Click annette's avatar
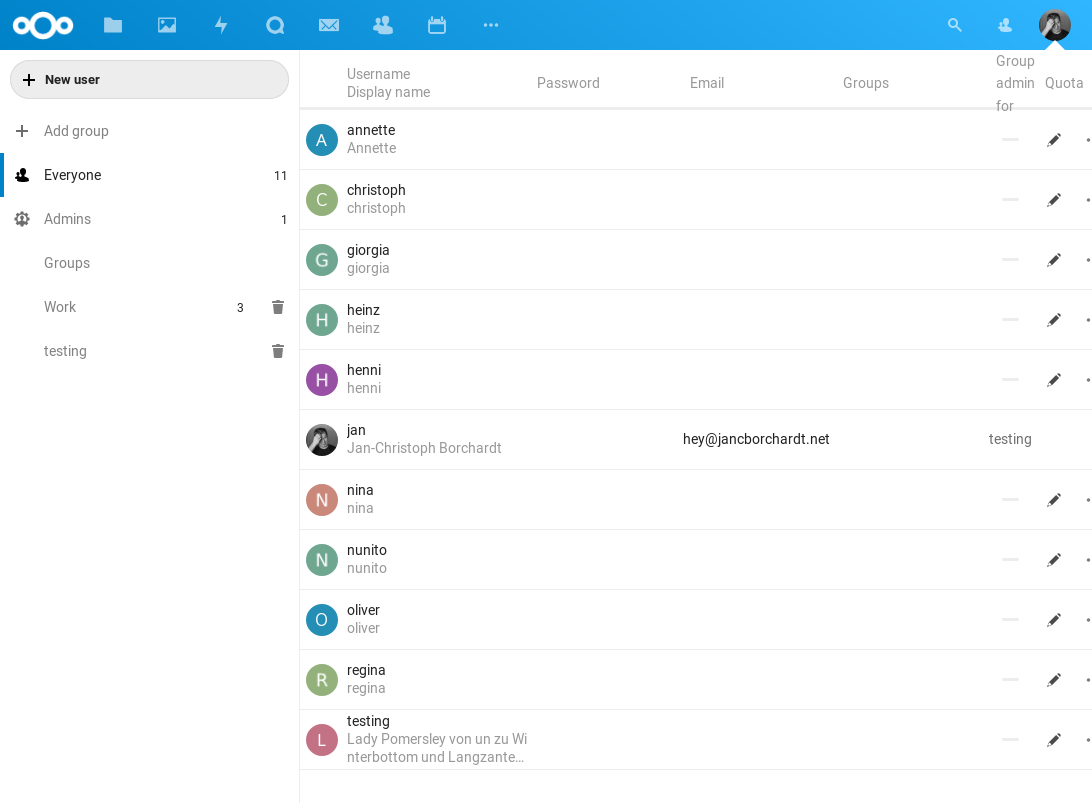1092x803 pixels. click(322, 140)
